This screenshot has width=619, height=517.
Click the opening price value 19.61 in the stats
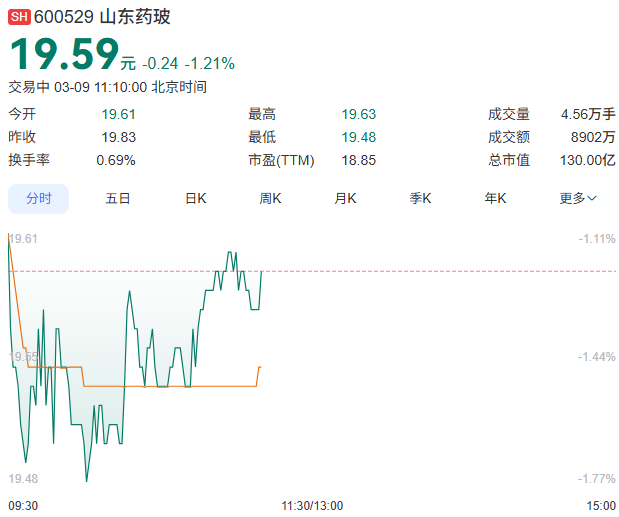(x=118, y=114)
